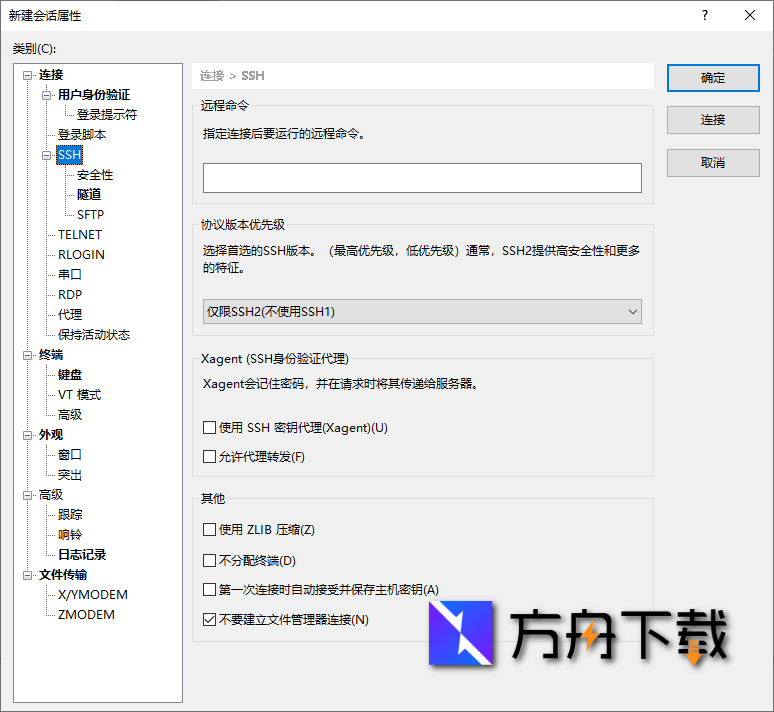774x712 pixels.
Task: Enable 允许代理转发(F) checkbox
Action: pyautogui.click(x=209, y=456)
